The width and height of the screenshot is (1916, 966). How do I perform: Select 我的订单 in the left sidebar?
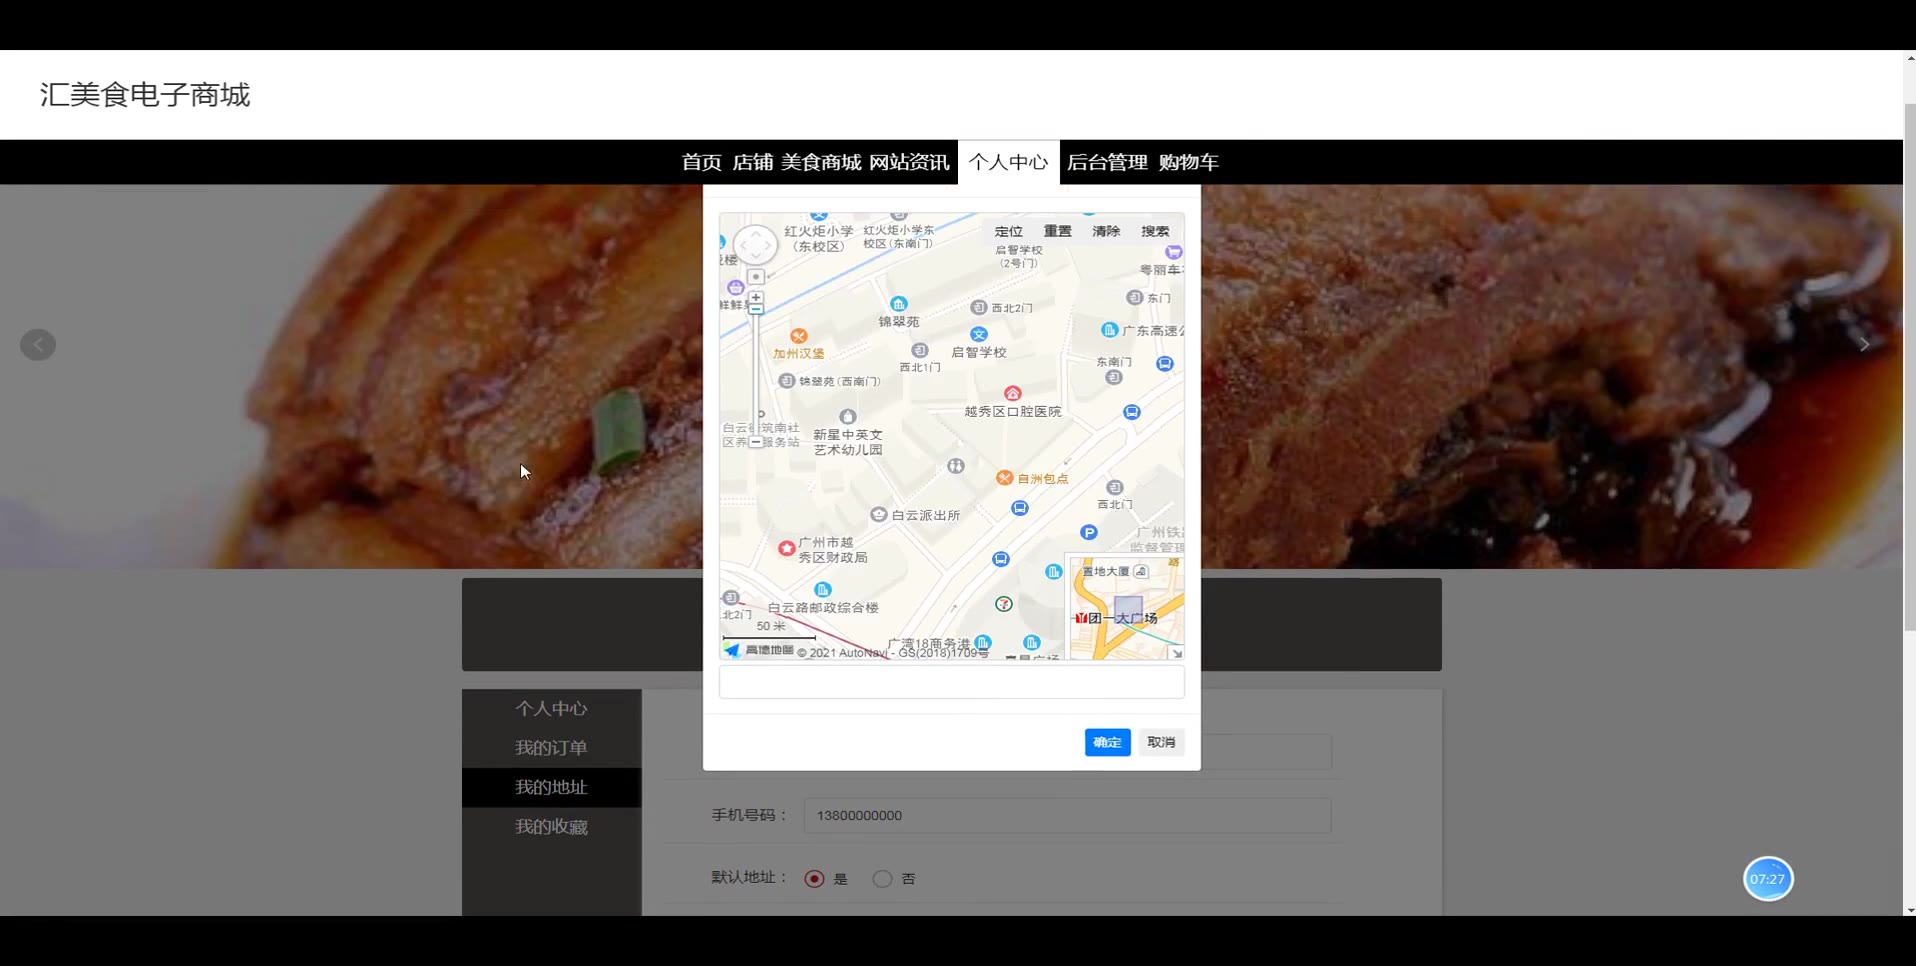551,748
